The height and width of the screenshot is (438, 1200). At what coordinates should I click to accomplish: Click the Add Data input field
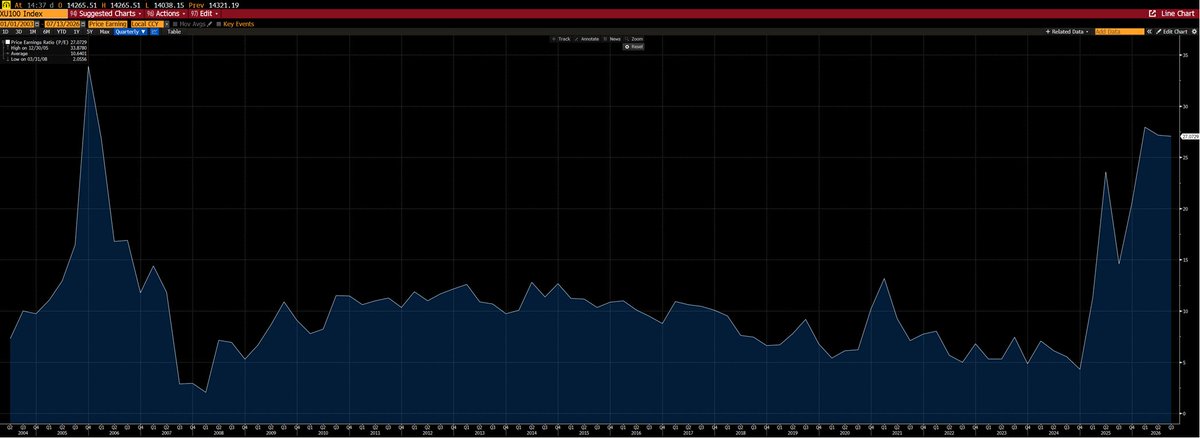pos(1120,32)
